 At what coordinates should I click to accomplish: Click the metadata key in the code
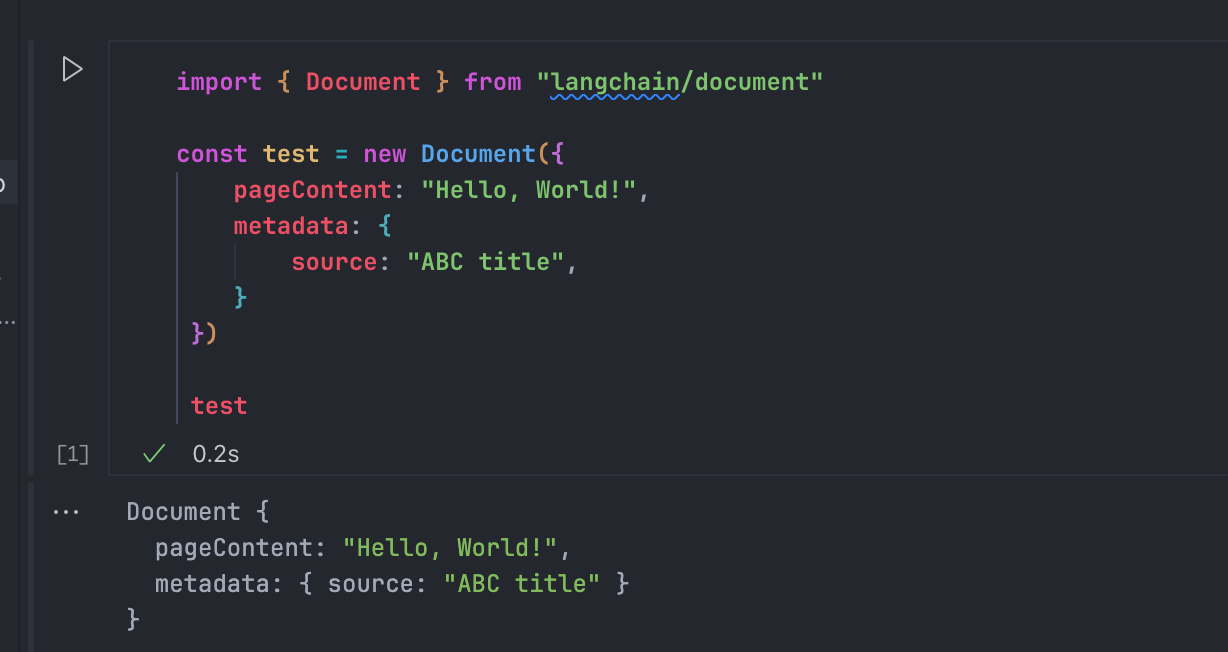pos(291,226)
